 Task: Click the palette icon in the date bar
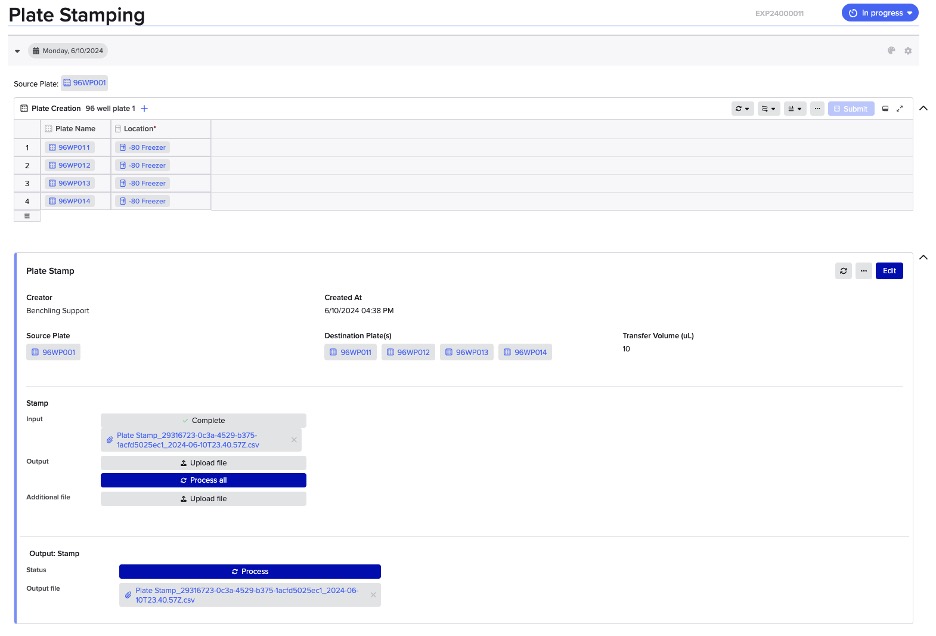tap(891, 51)
